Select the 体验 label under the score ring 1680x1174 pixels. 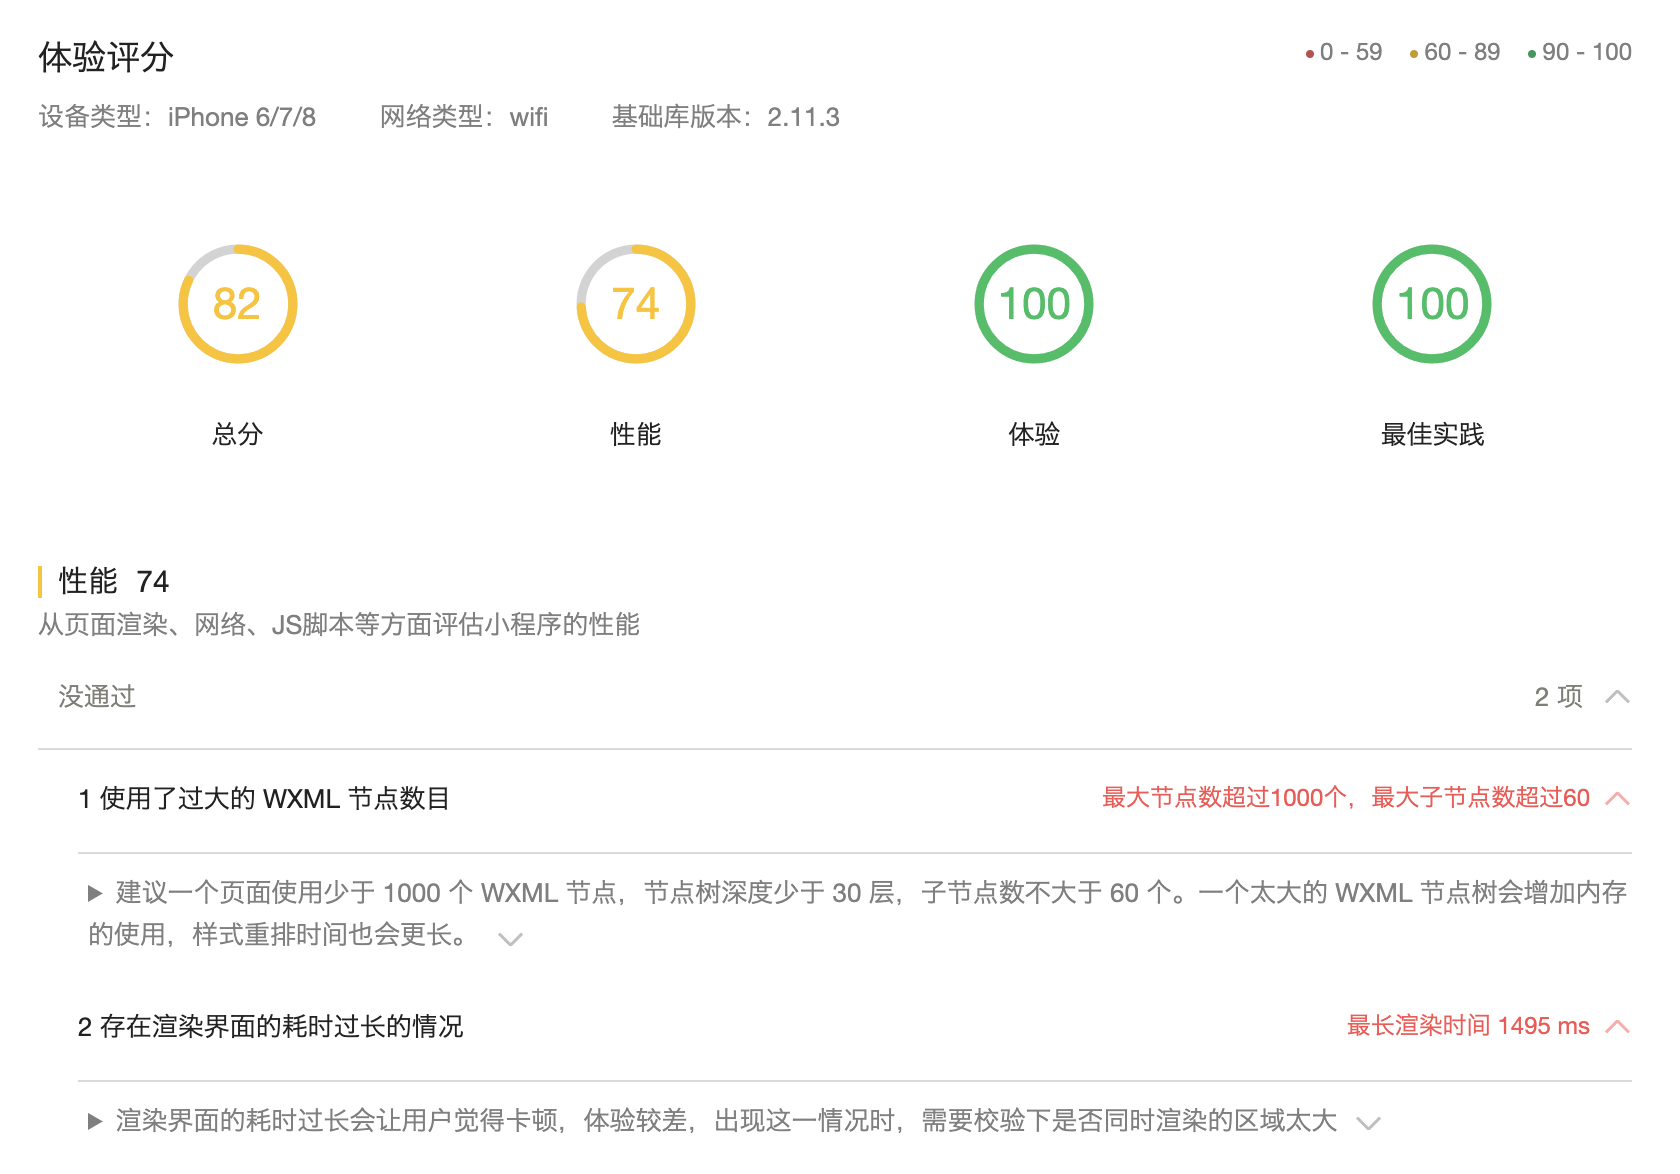coord(1034,434)
